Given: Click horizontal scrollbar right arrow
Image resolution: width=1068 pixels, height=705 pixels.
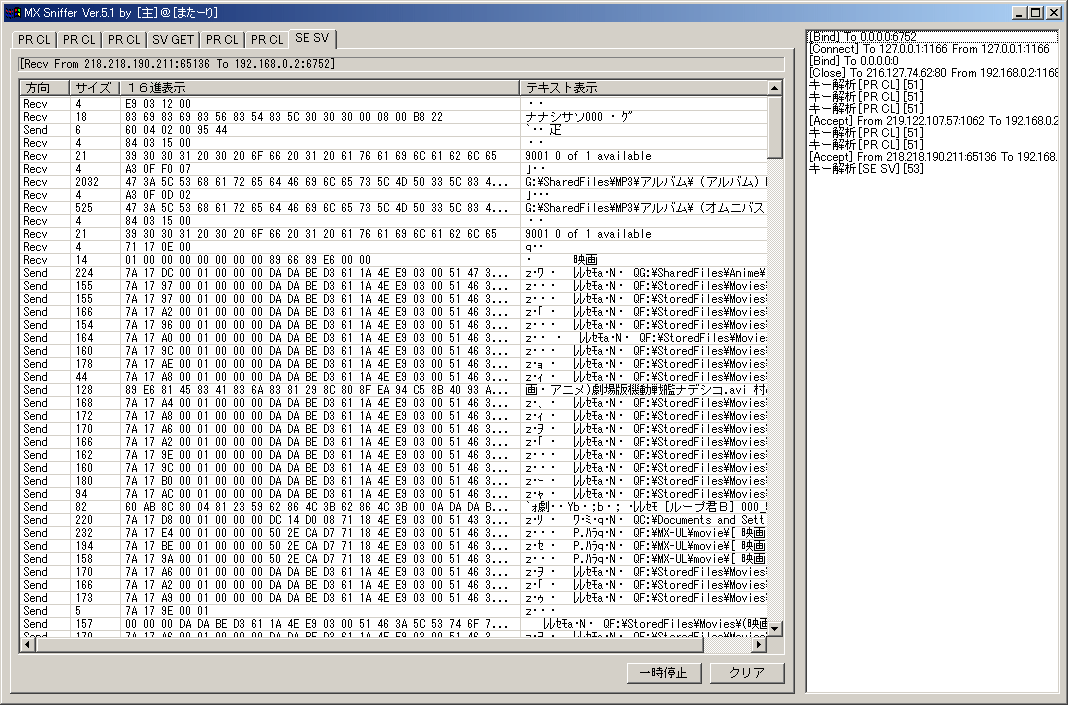Looking at the screenshot, I should (x=759, y=644).
